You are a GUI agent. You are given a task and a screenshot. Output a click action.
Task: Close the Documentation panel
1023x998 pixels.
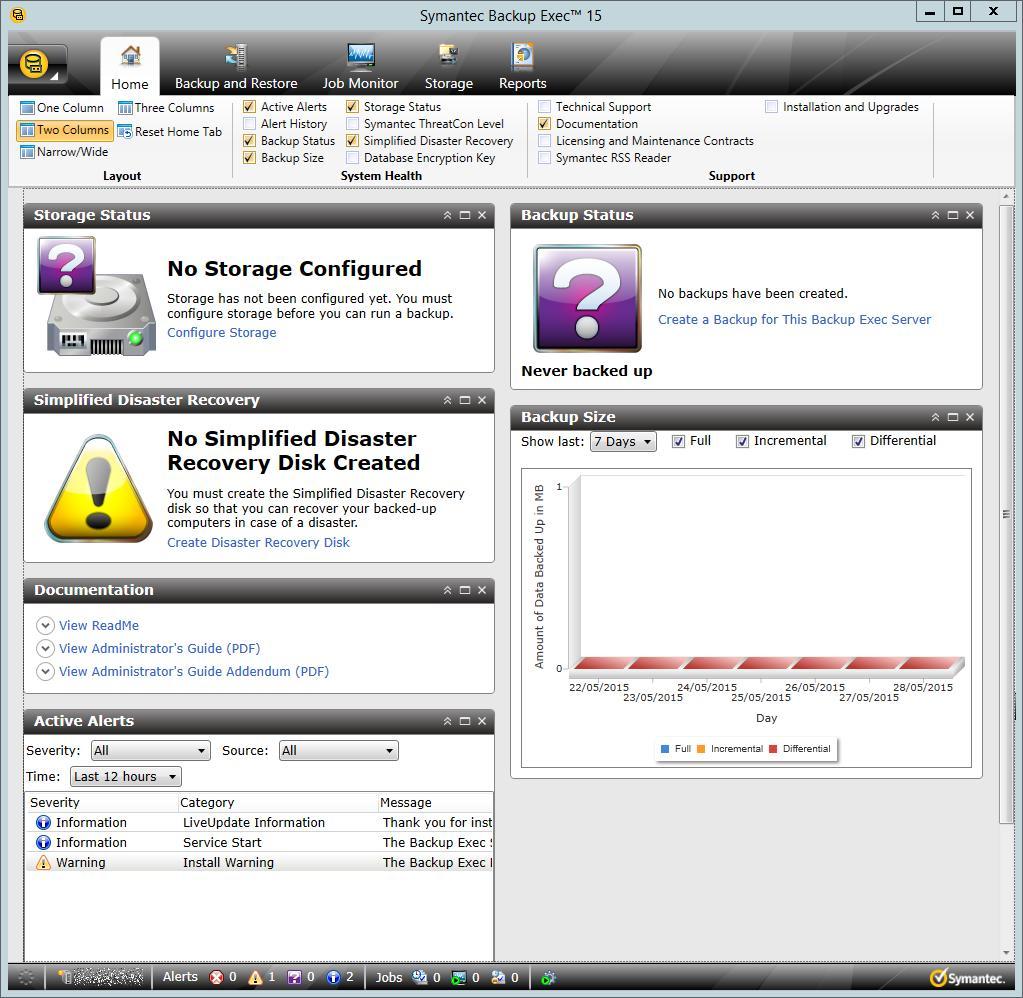[x=482, y=590]
